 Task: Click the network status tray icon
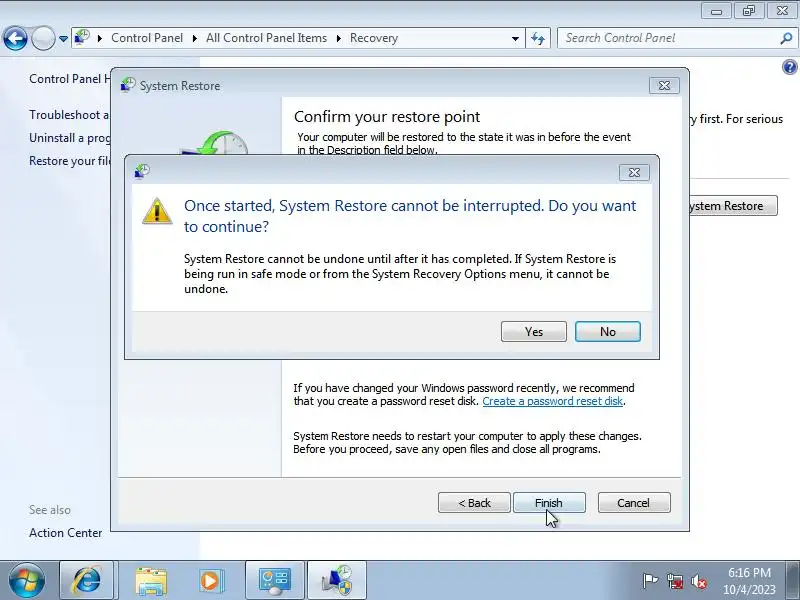(675, 581)
